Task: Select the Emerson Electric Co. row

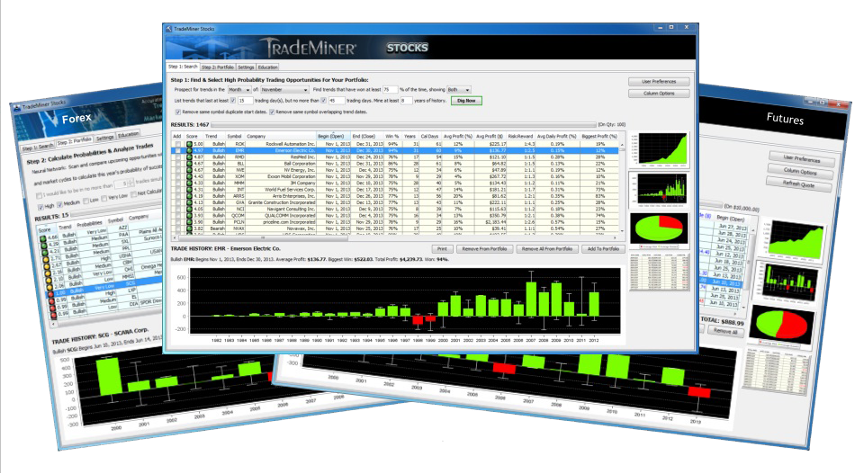Action: tap(396, 150)
